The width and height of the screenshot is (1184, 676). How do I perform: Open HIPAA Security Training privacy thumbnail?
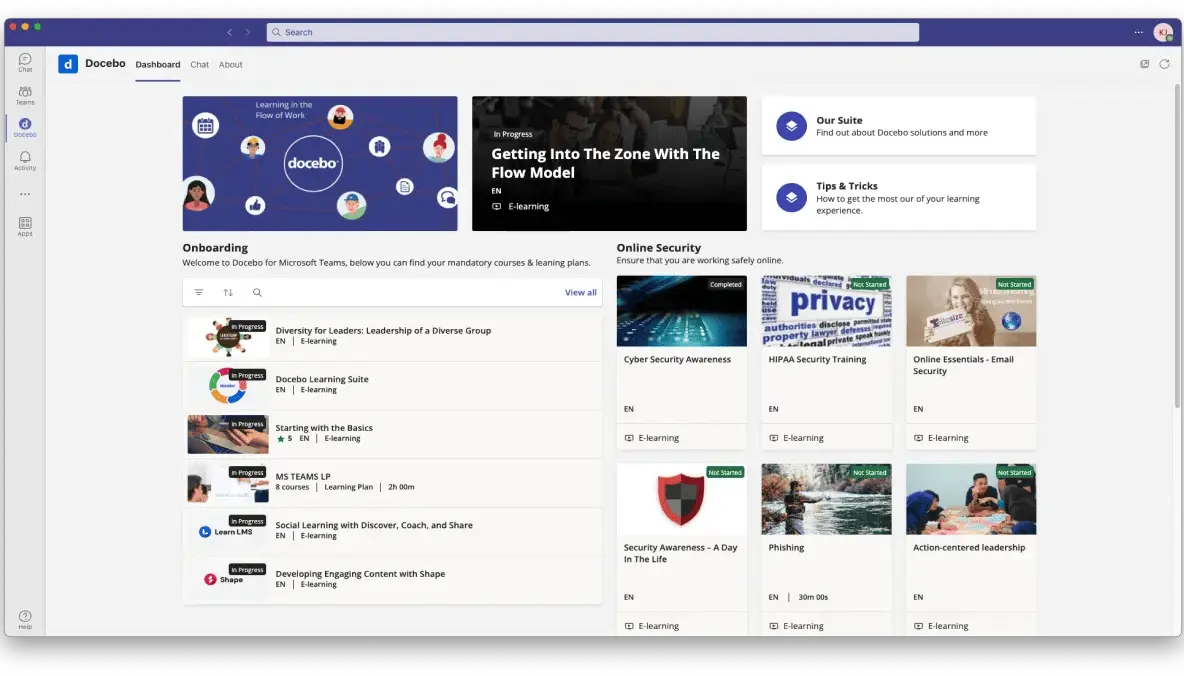(x=826, y=311)
